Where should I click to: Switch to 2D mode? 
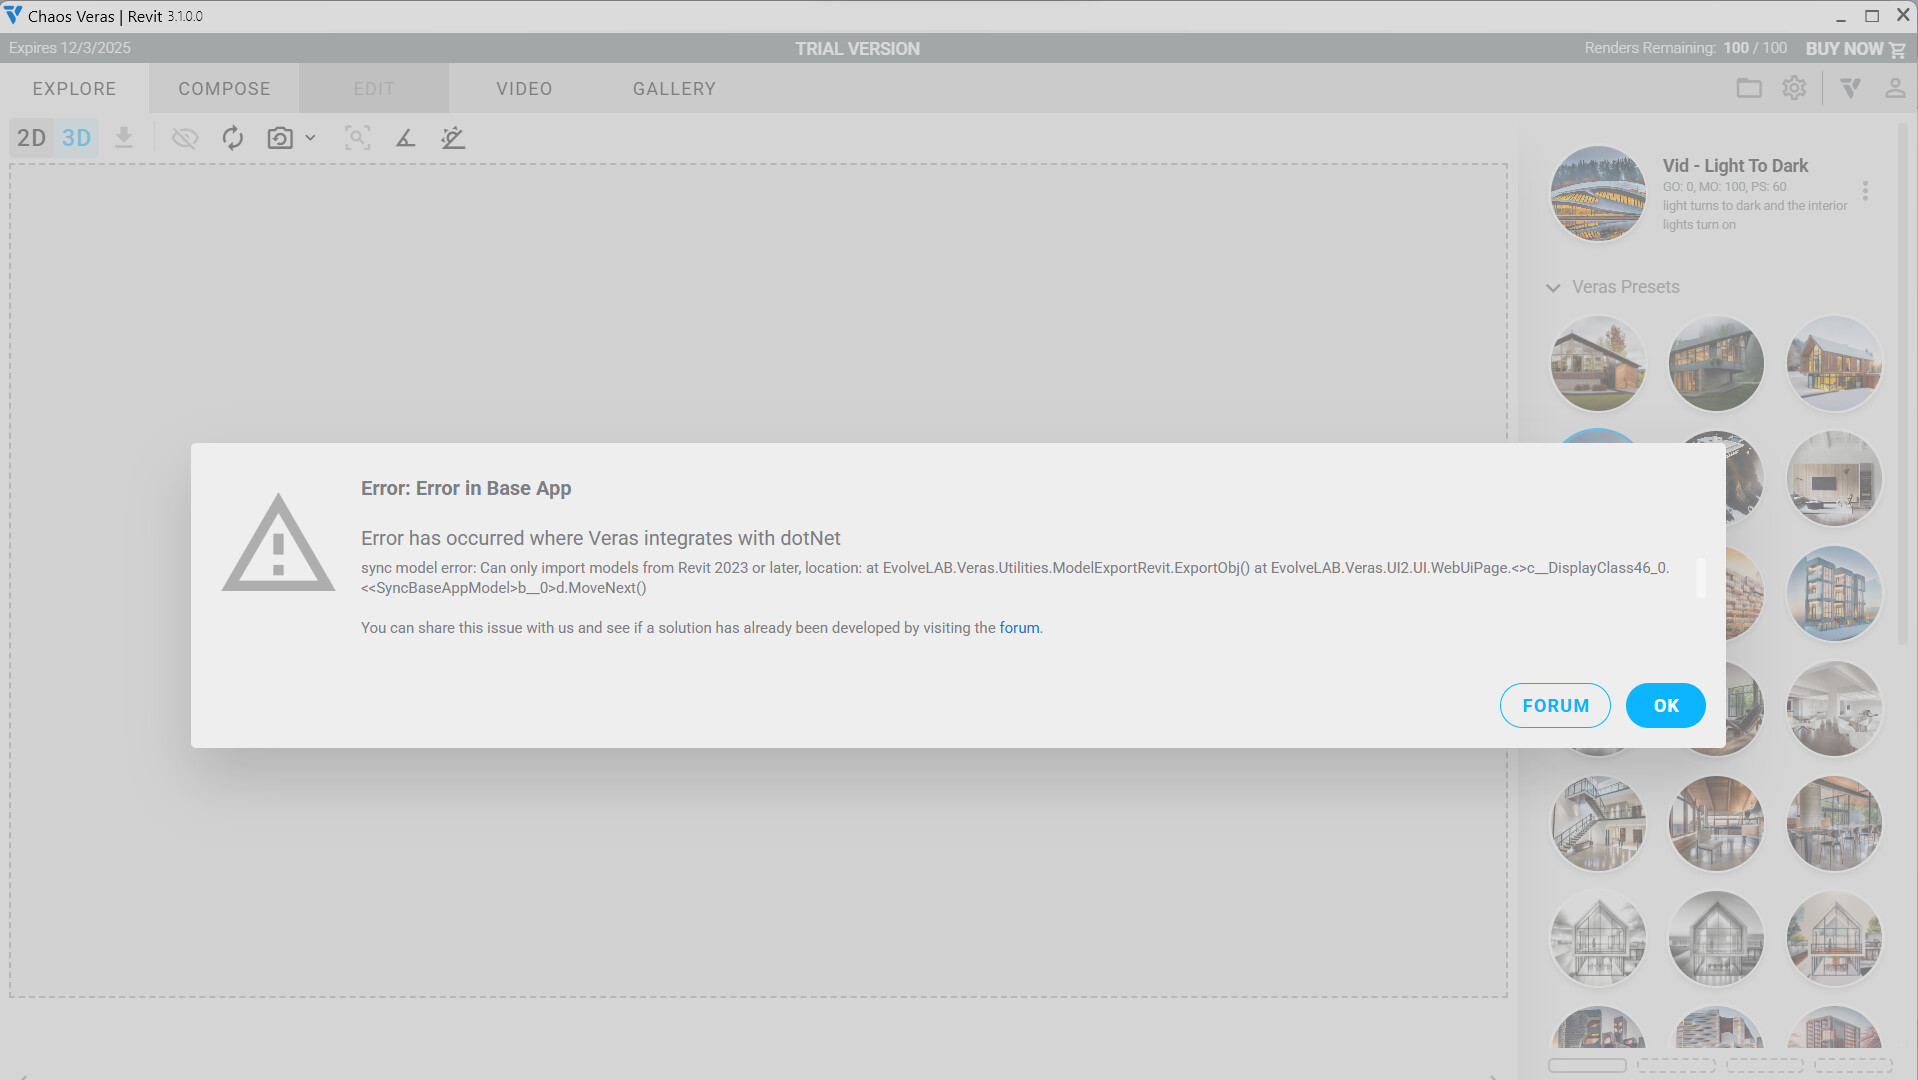pyautogui.click(x=31, y=138)
